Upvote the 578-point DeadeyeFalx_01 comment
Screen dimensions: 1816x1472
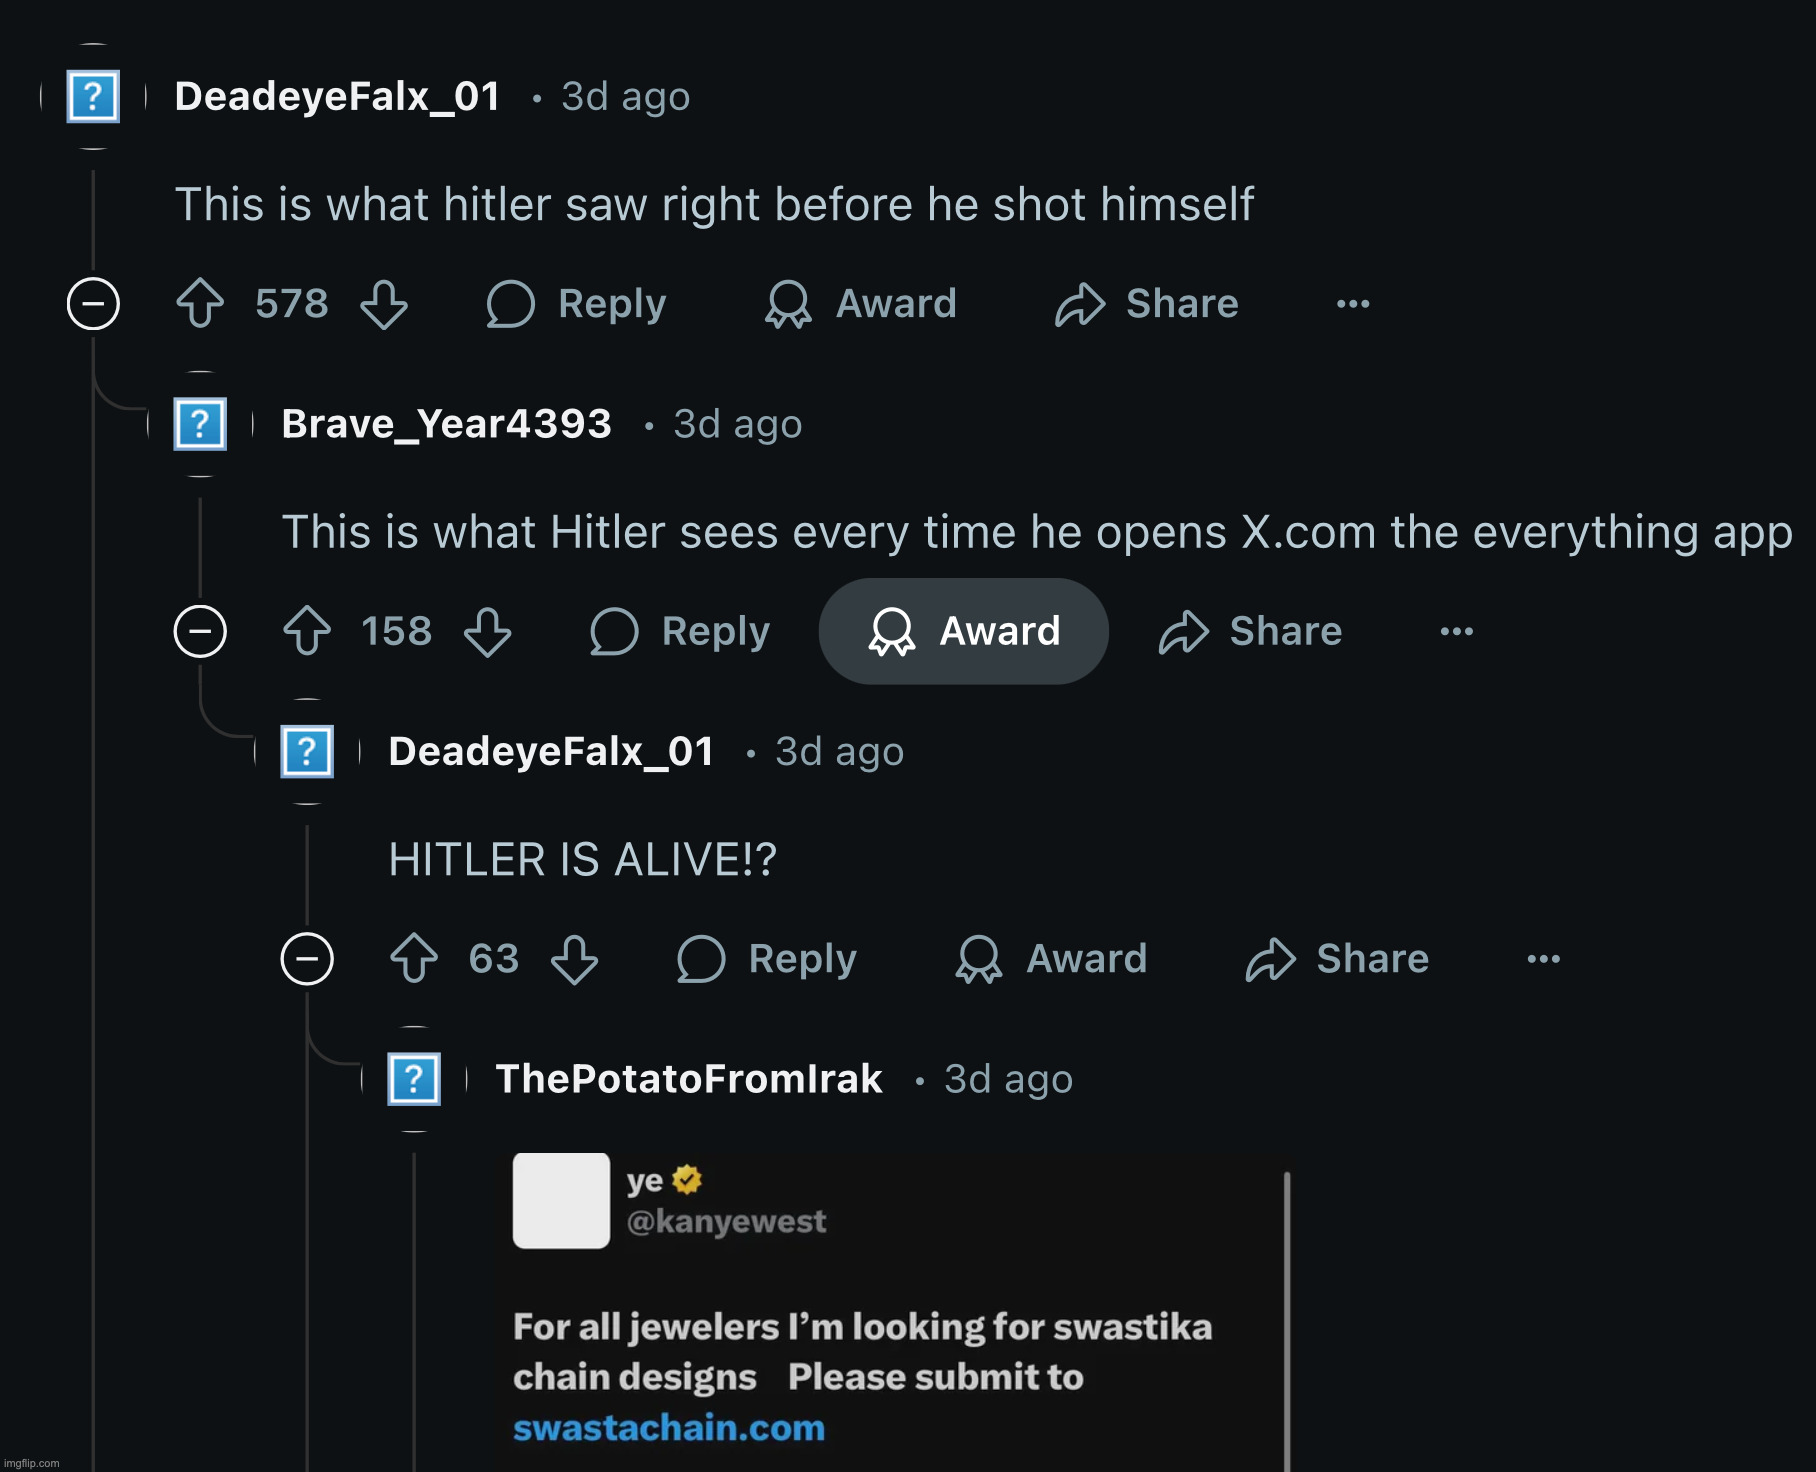[x=200, y=303]
